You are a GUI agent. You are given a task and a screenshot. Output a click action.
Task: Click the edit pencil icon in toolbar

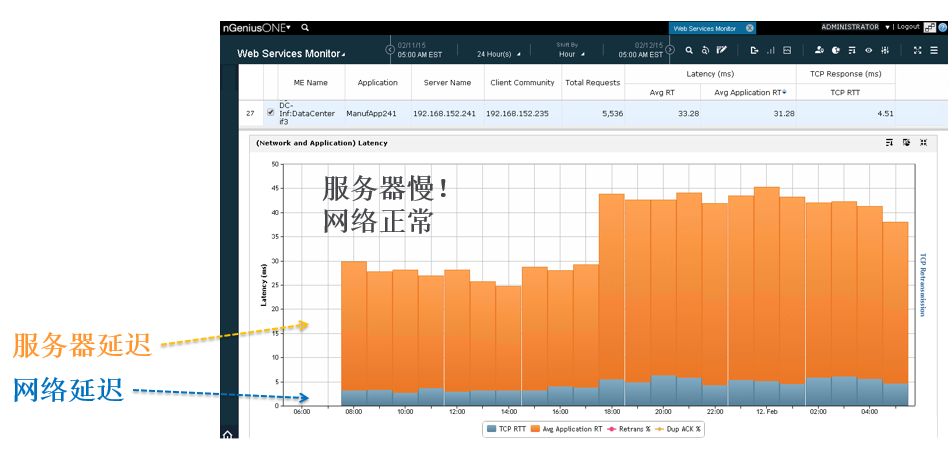pos(721,51)
